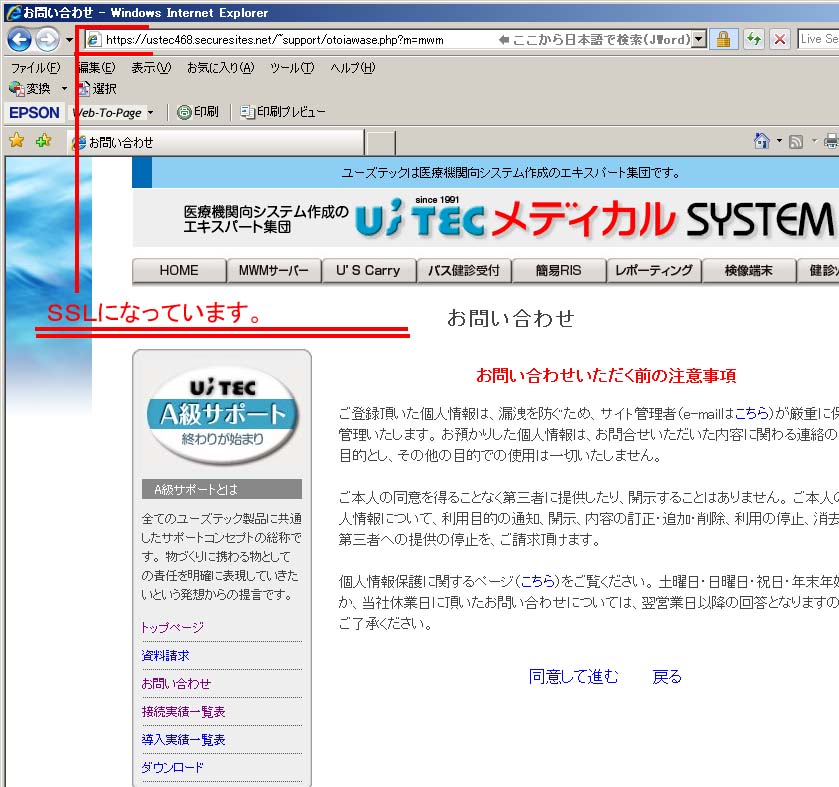Click the red Stop loading icon

click(780, 40)
